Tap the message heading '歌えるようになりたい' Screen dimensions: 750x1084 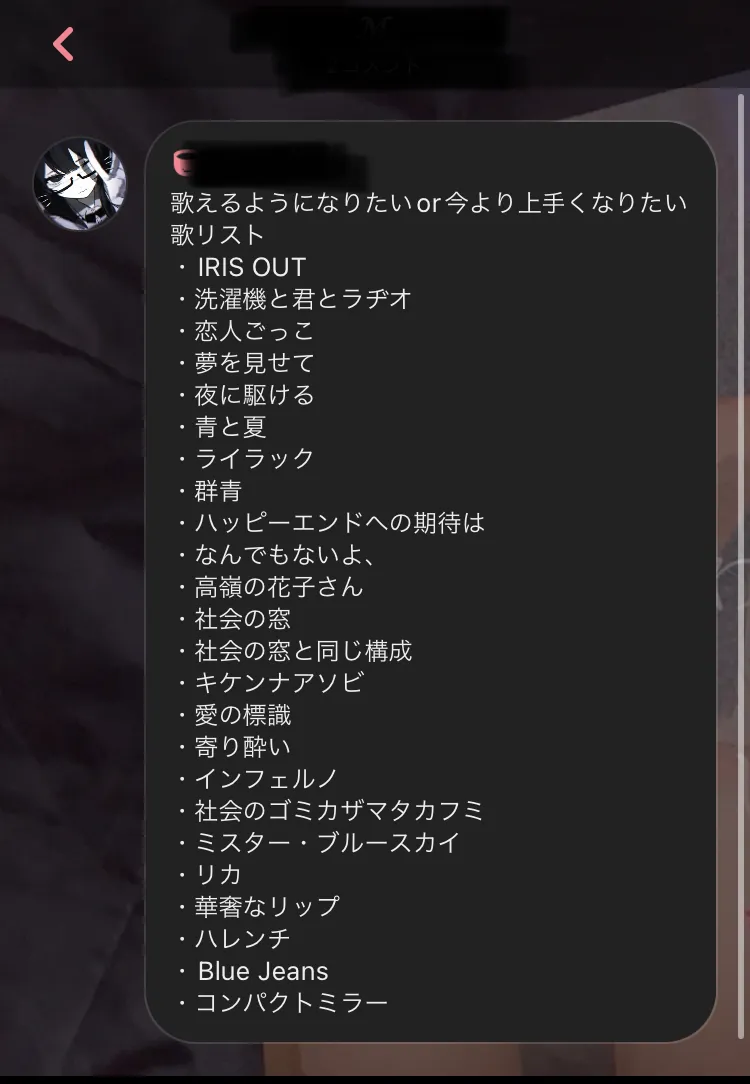pyautogui.click(x=291, y=203)
